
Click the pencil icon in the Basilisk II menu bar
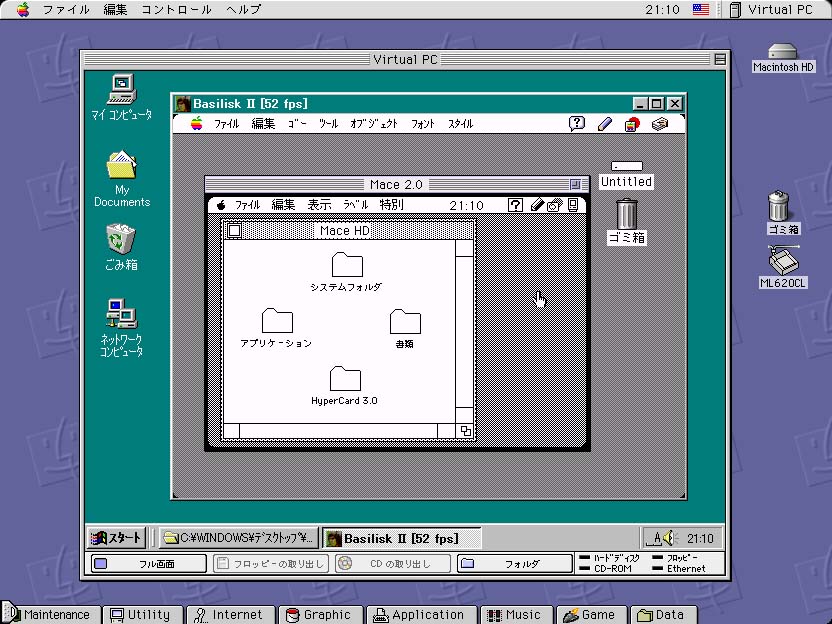604,124
